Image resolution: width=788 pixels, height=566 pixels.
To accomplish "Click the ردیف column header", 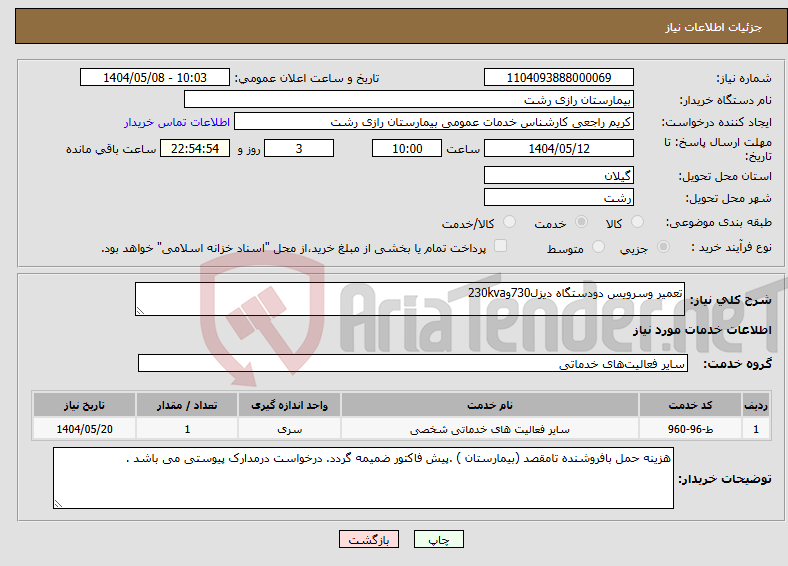I will (756, 405).
